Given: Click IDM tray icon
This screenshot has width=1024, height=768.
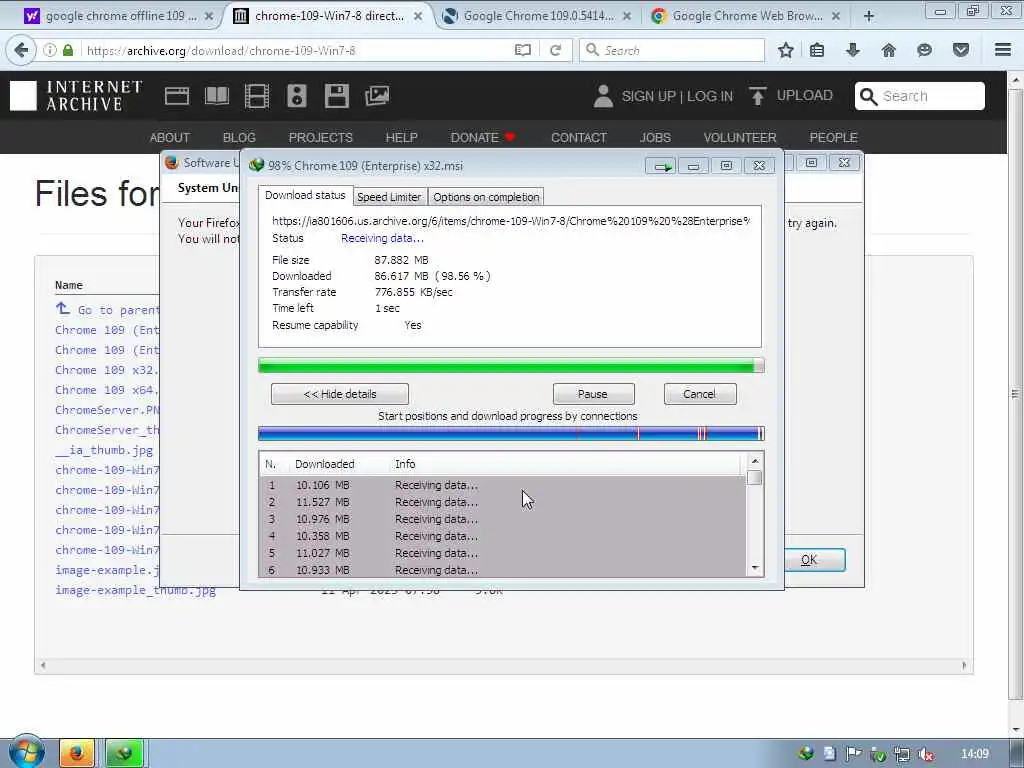Looking at the screenshot, I should (x=806, y=754).
